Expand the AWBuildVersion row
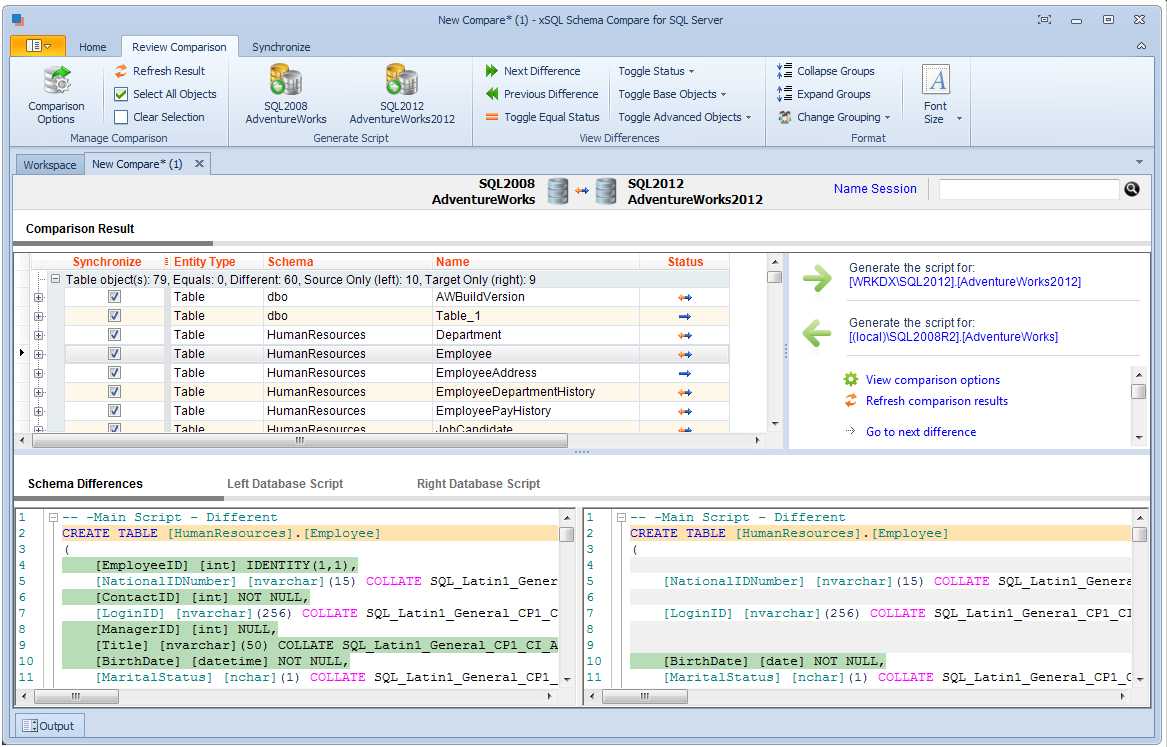The height and width of the screenshot is (747, 1167). coord(39,298)
